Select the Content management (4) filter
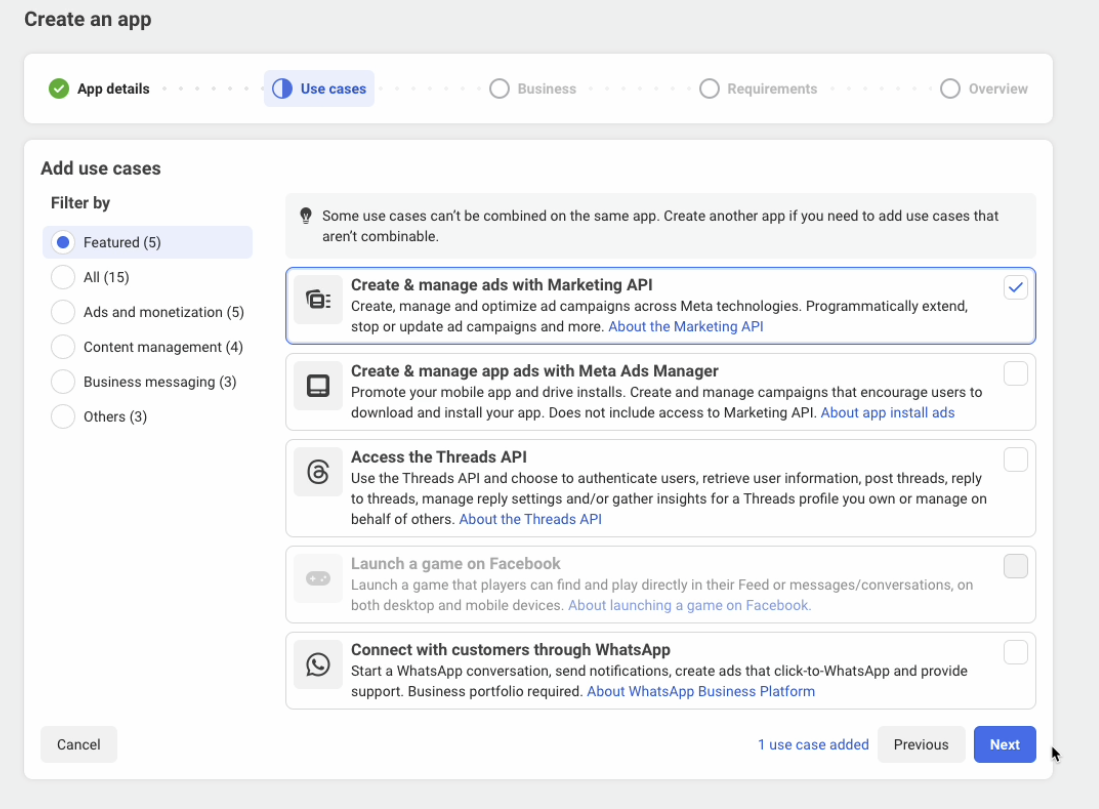Viewport: 1099px width, 809px height. [147, 347]
